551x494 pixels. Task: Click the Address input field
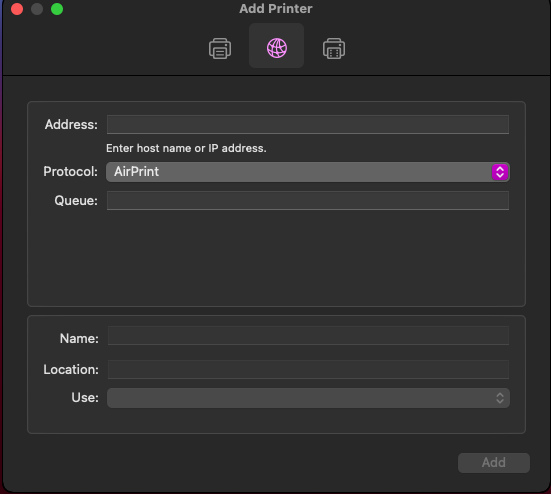pyautogui.click(x=307, y=124)
